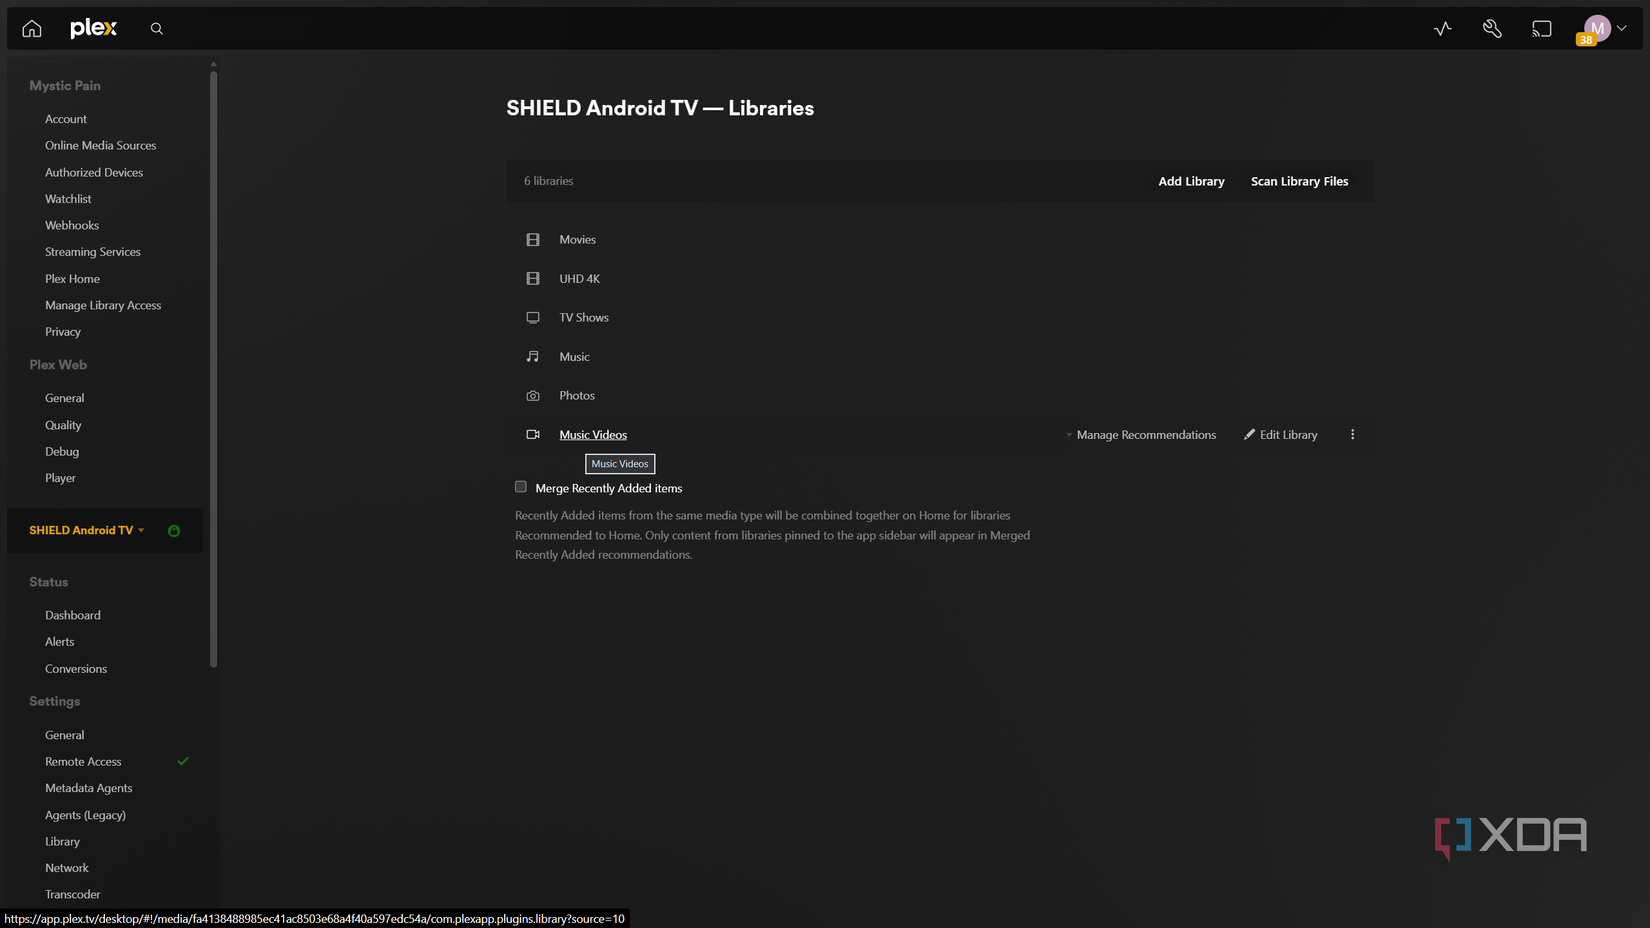Select Quality under Plex Web
The height and width of the screenshot is (928, 1650).
pyautogui.click(x=63, y=425)
